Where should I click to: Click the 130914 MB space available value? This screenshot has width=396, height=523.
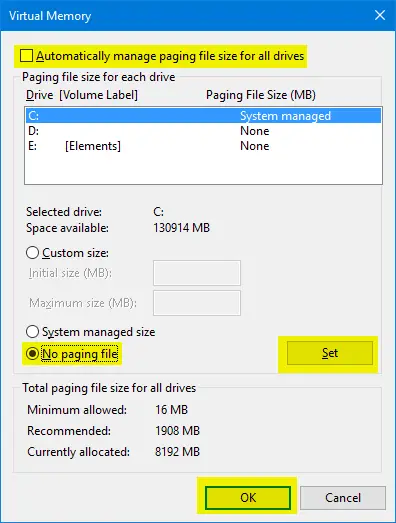click(181, 228)
